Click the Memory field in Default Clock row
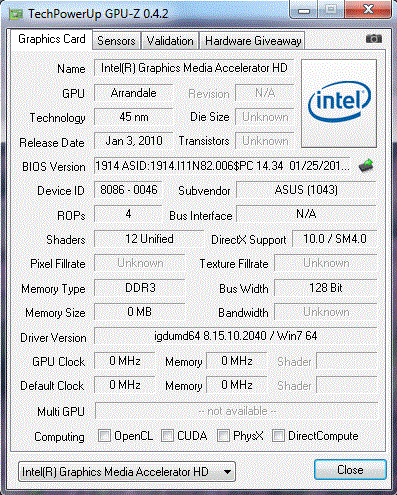397x495 pixels. coord(237,385)
